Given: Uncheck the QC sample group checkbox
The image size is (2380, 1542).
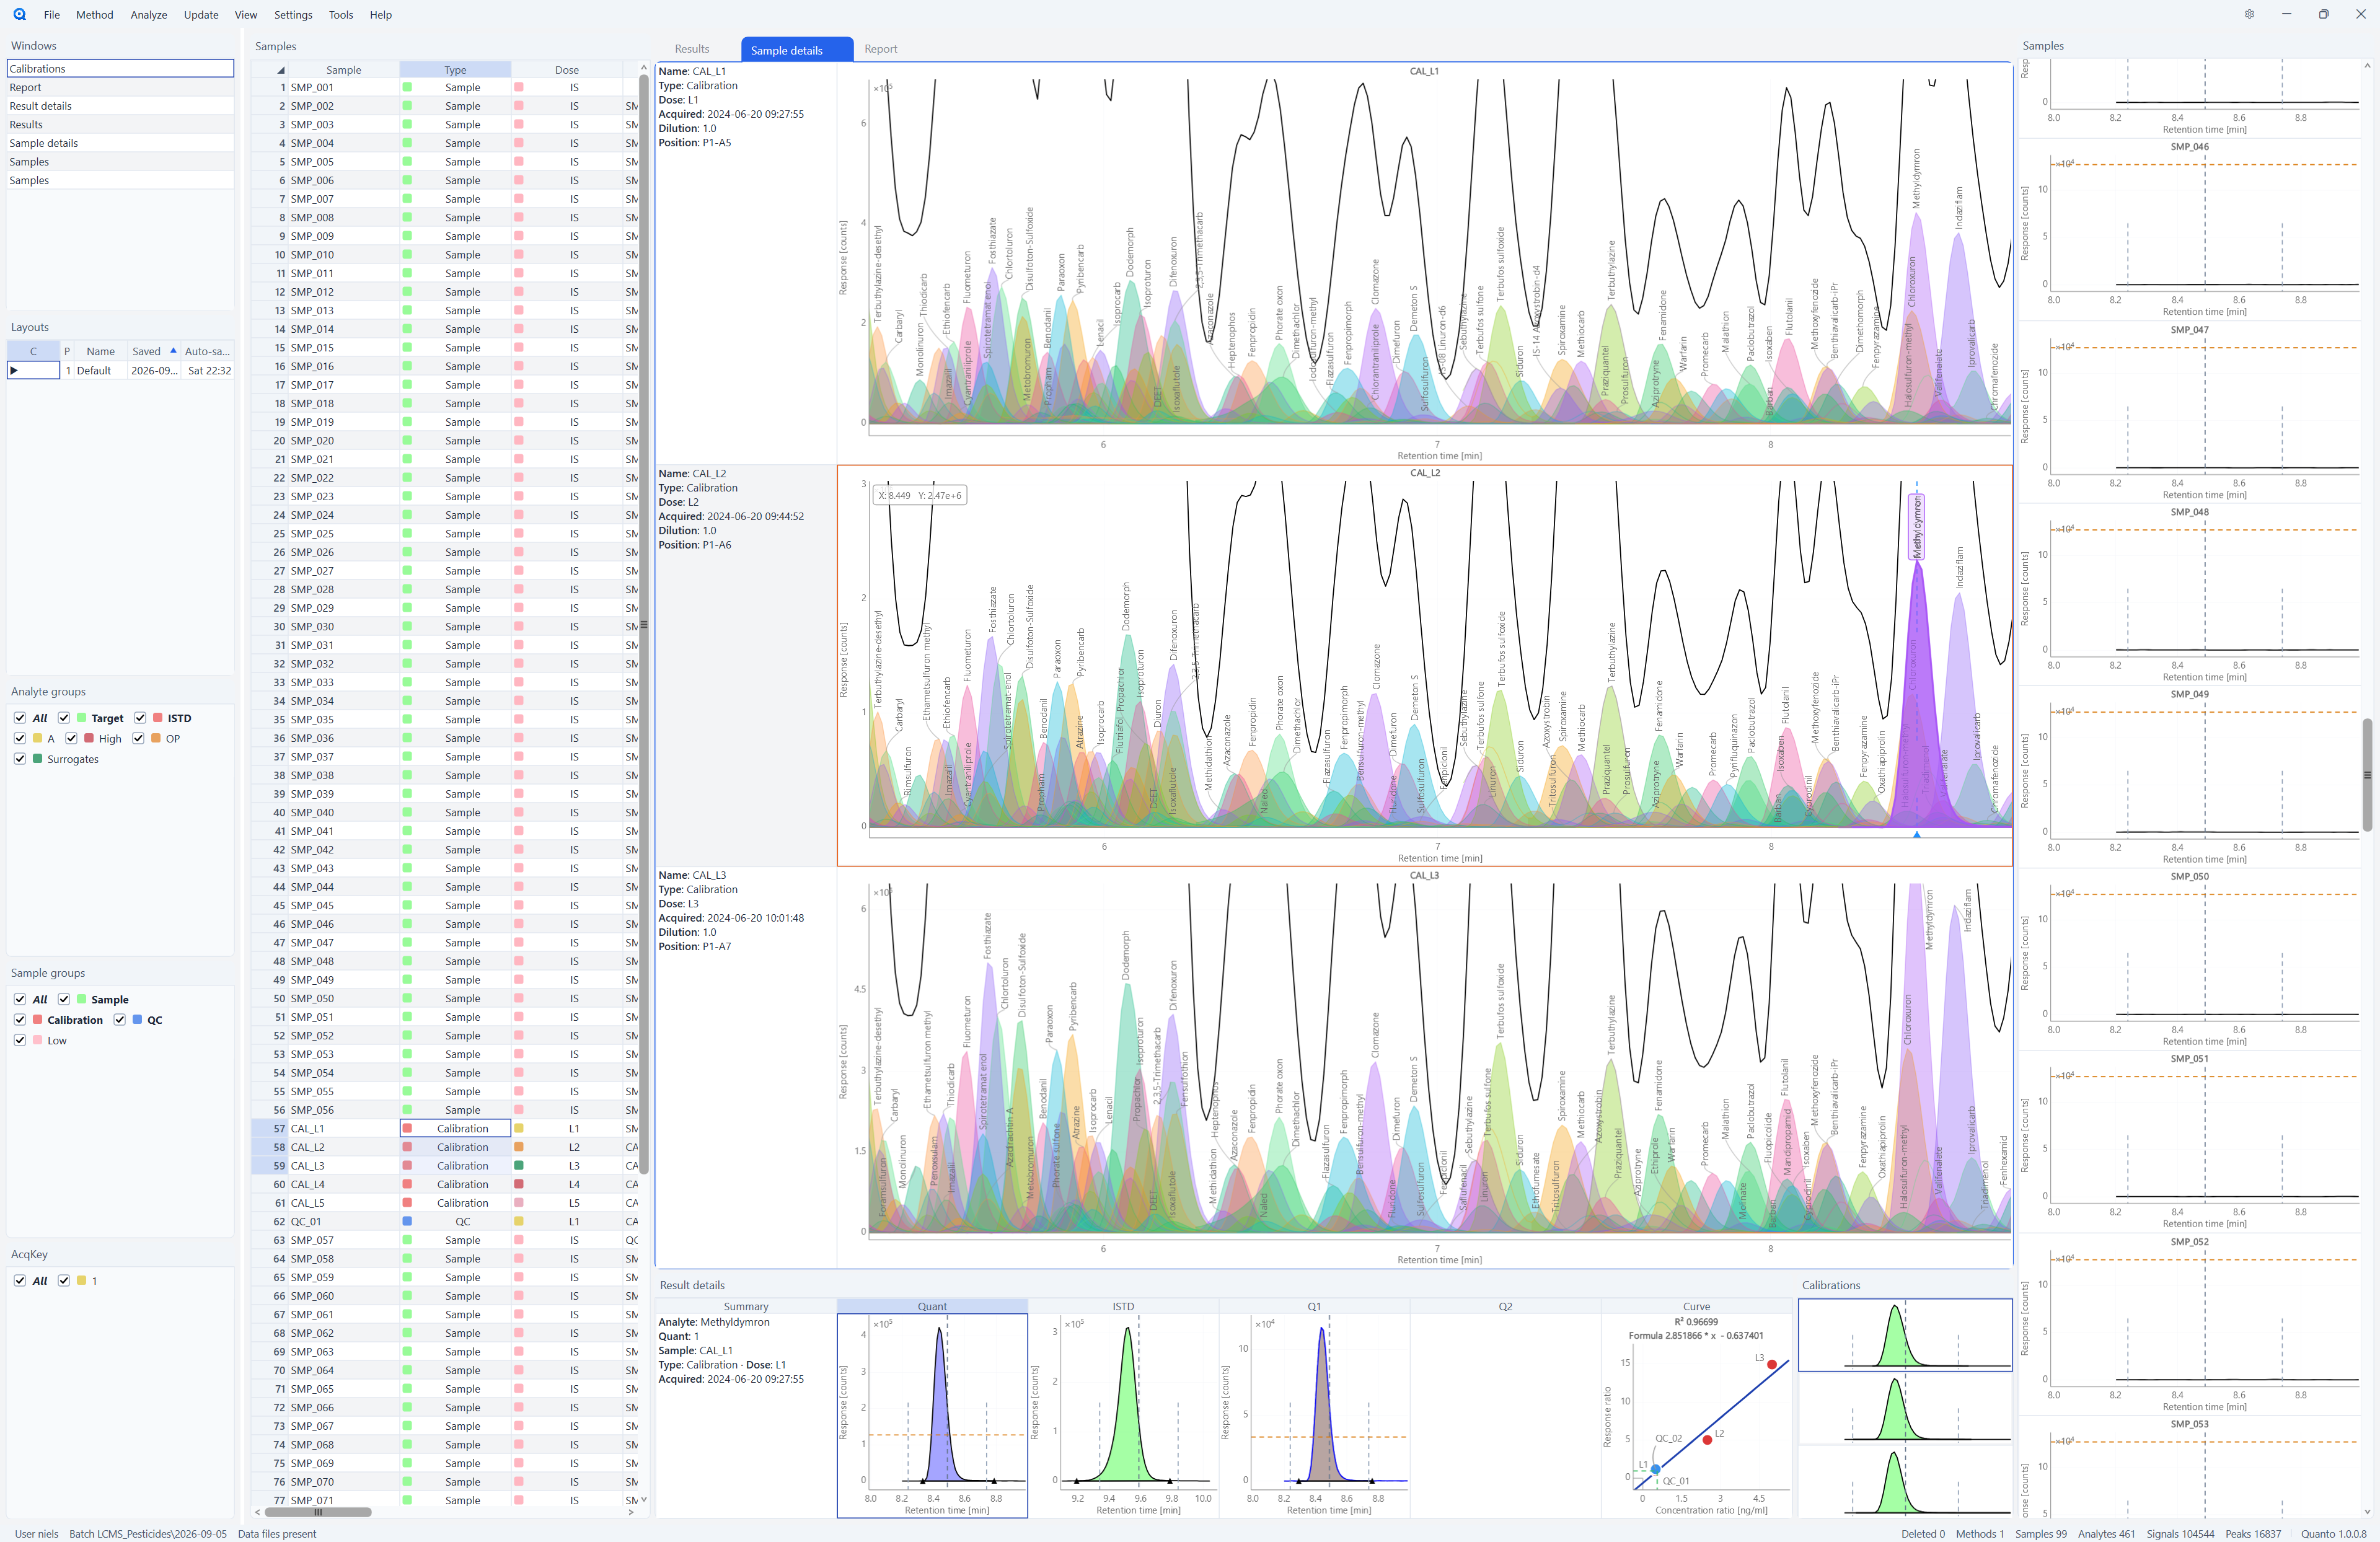Looking at the screenshot, I should coord(120,1020).
